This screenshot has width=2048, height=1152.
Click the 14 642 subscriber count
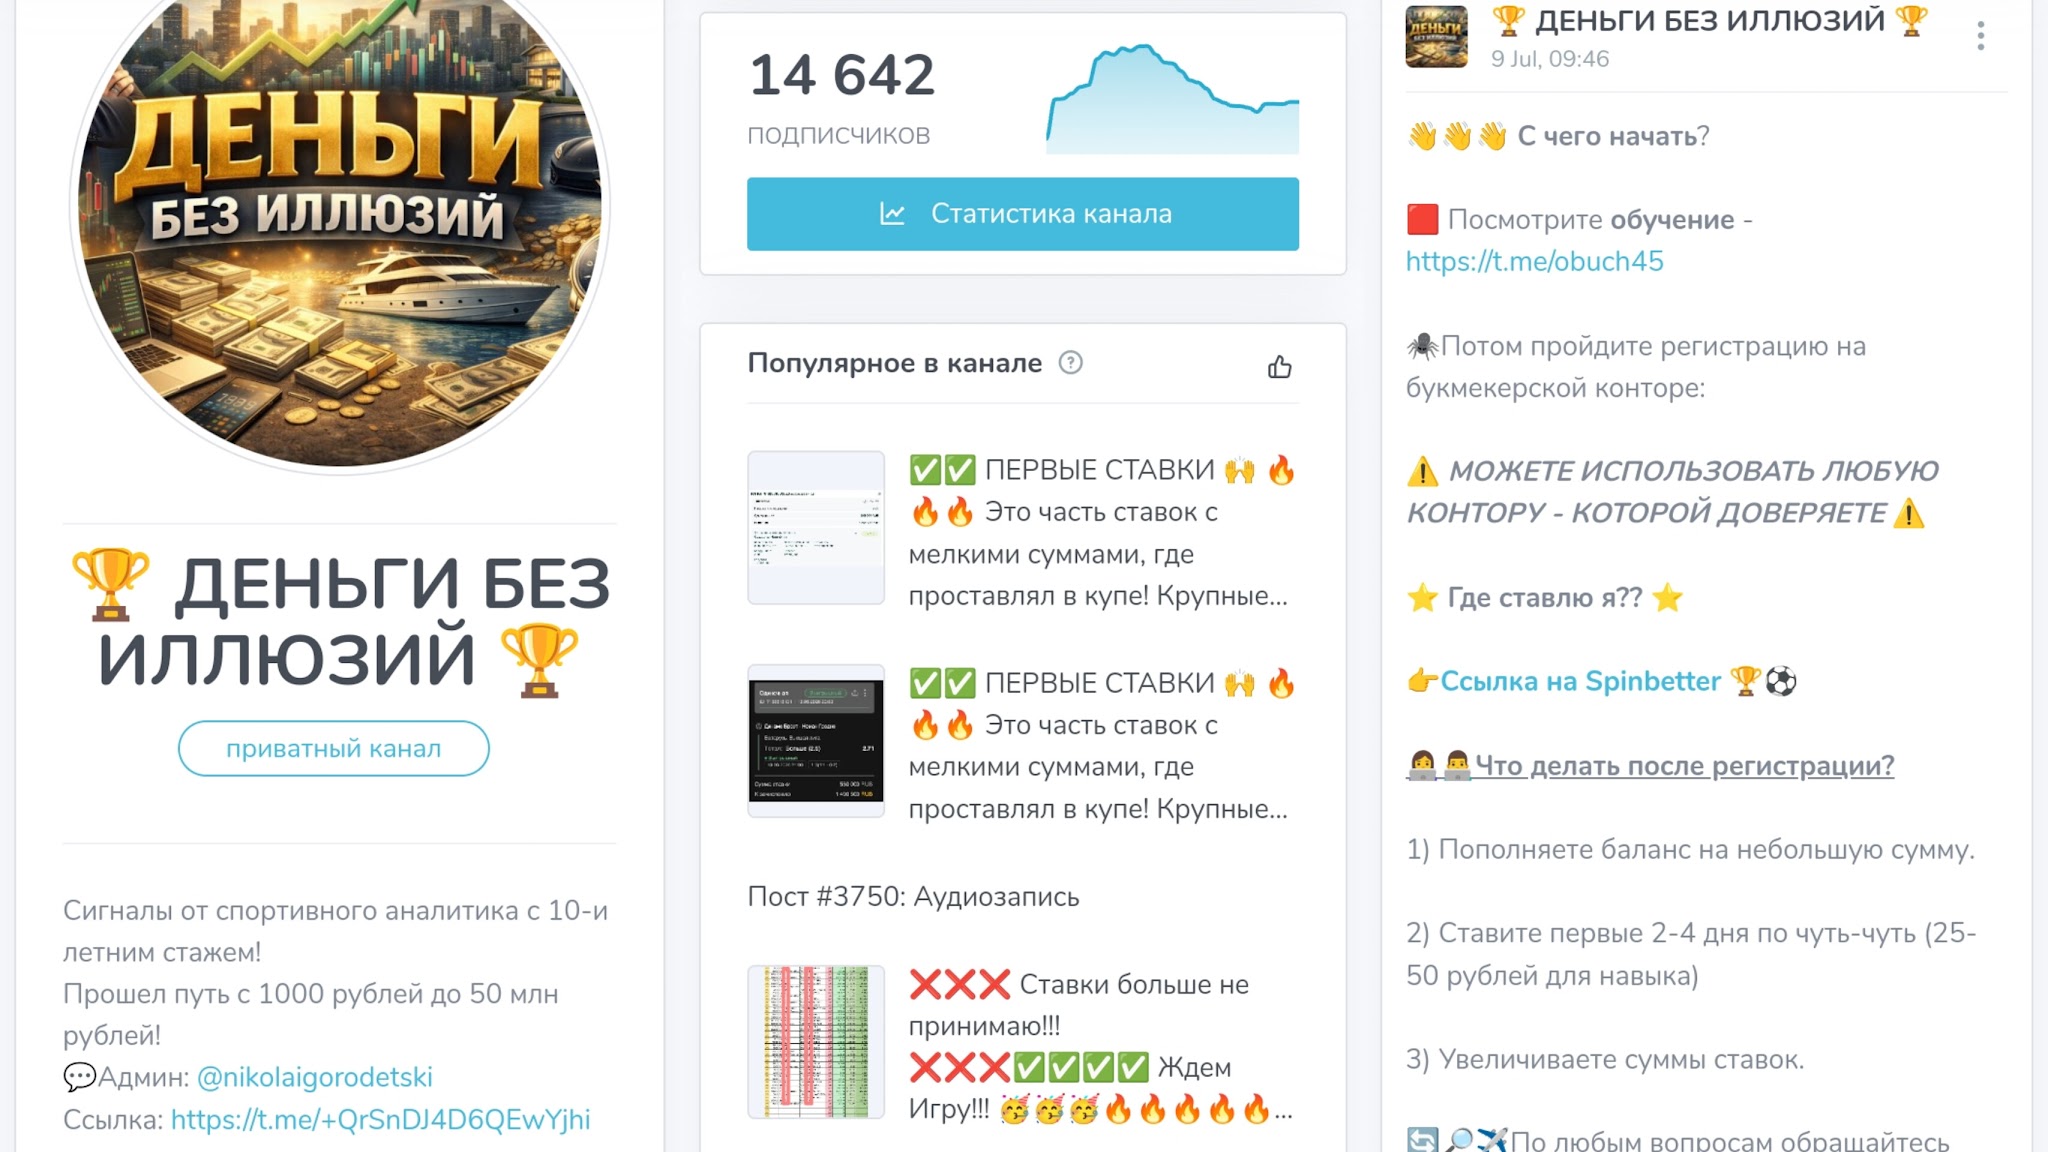(x=842, y=75)
